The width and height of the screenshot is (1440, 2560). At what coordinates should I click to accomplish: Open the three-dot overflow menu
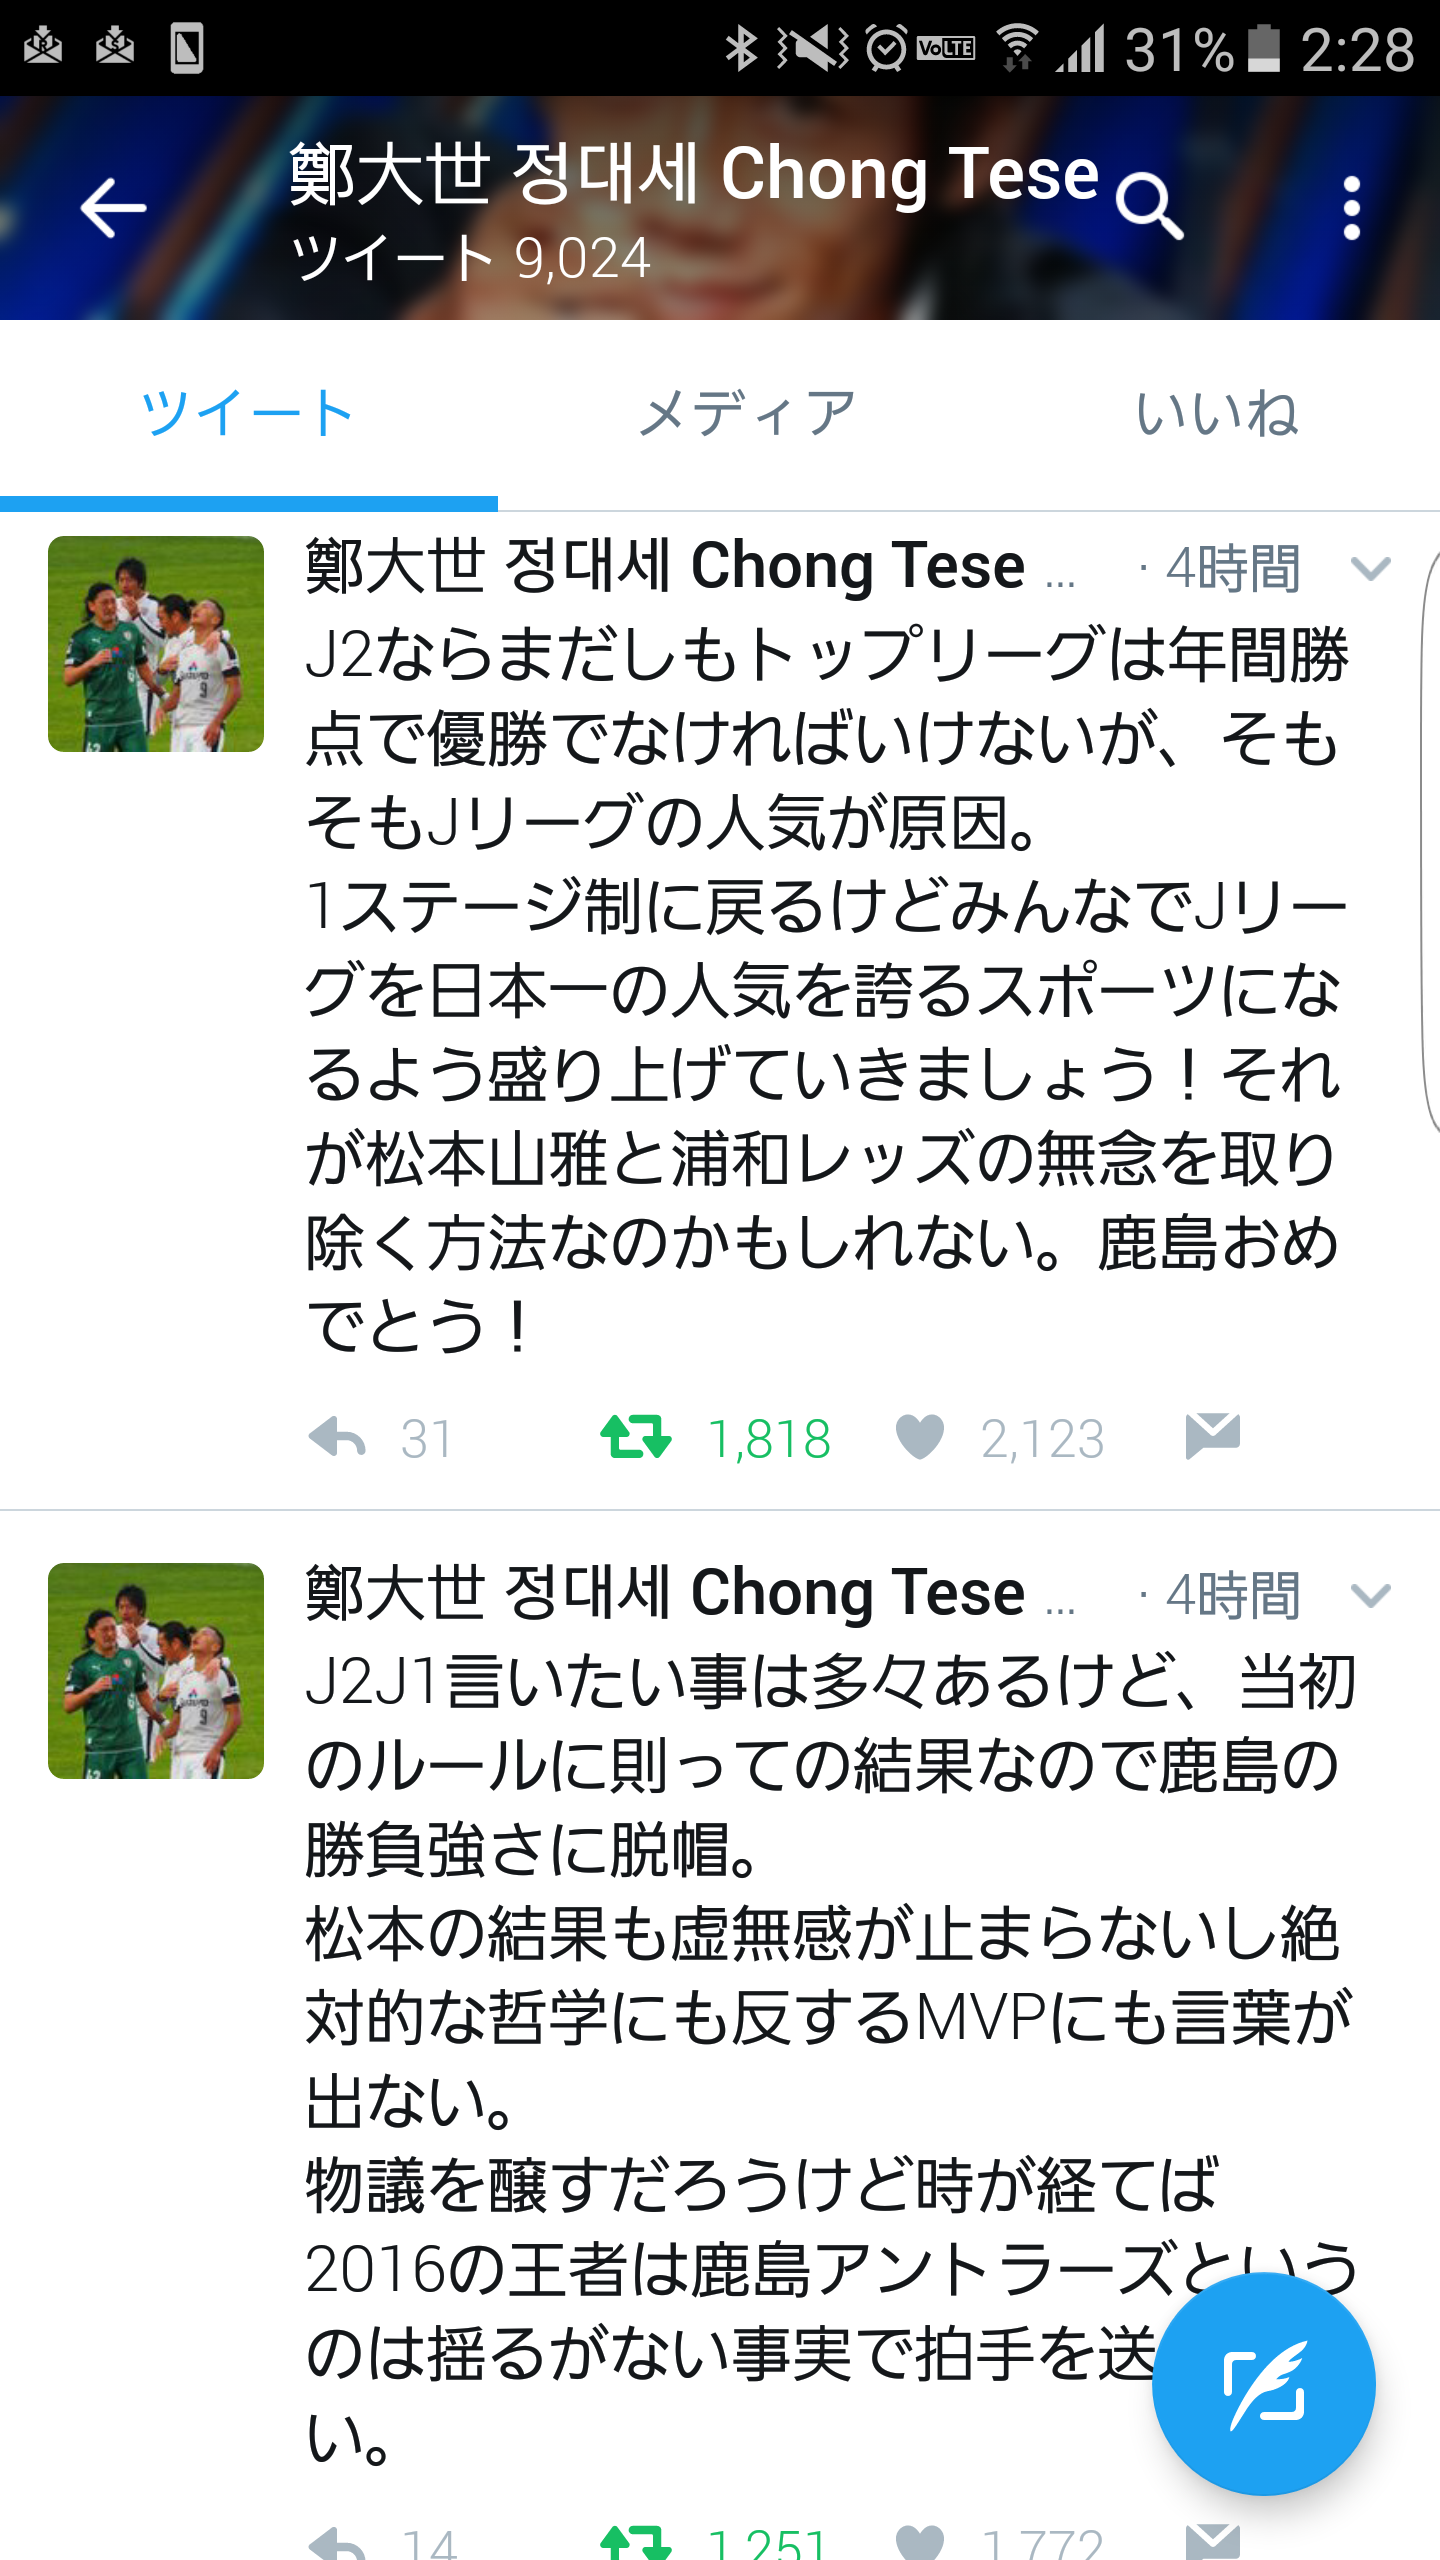[1351, 208]
